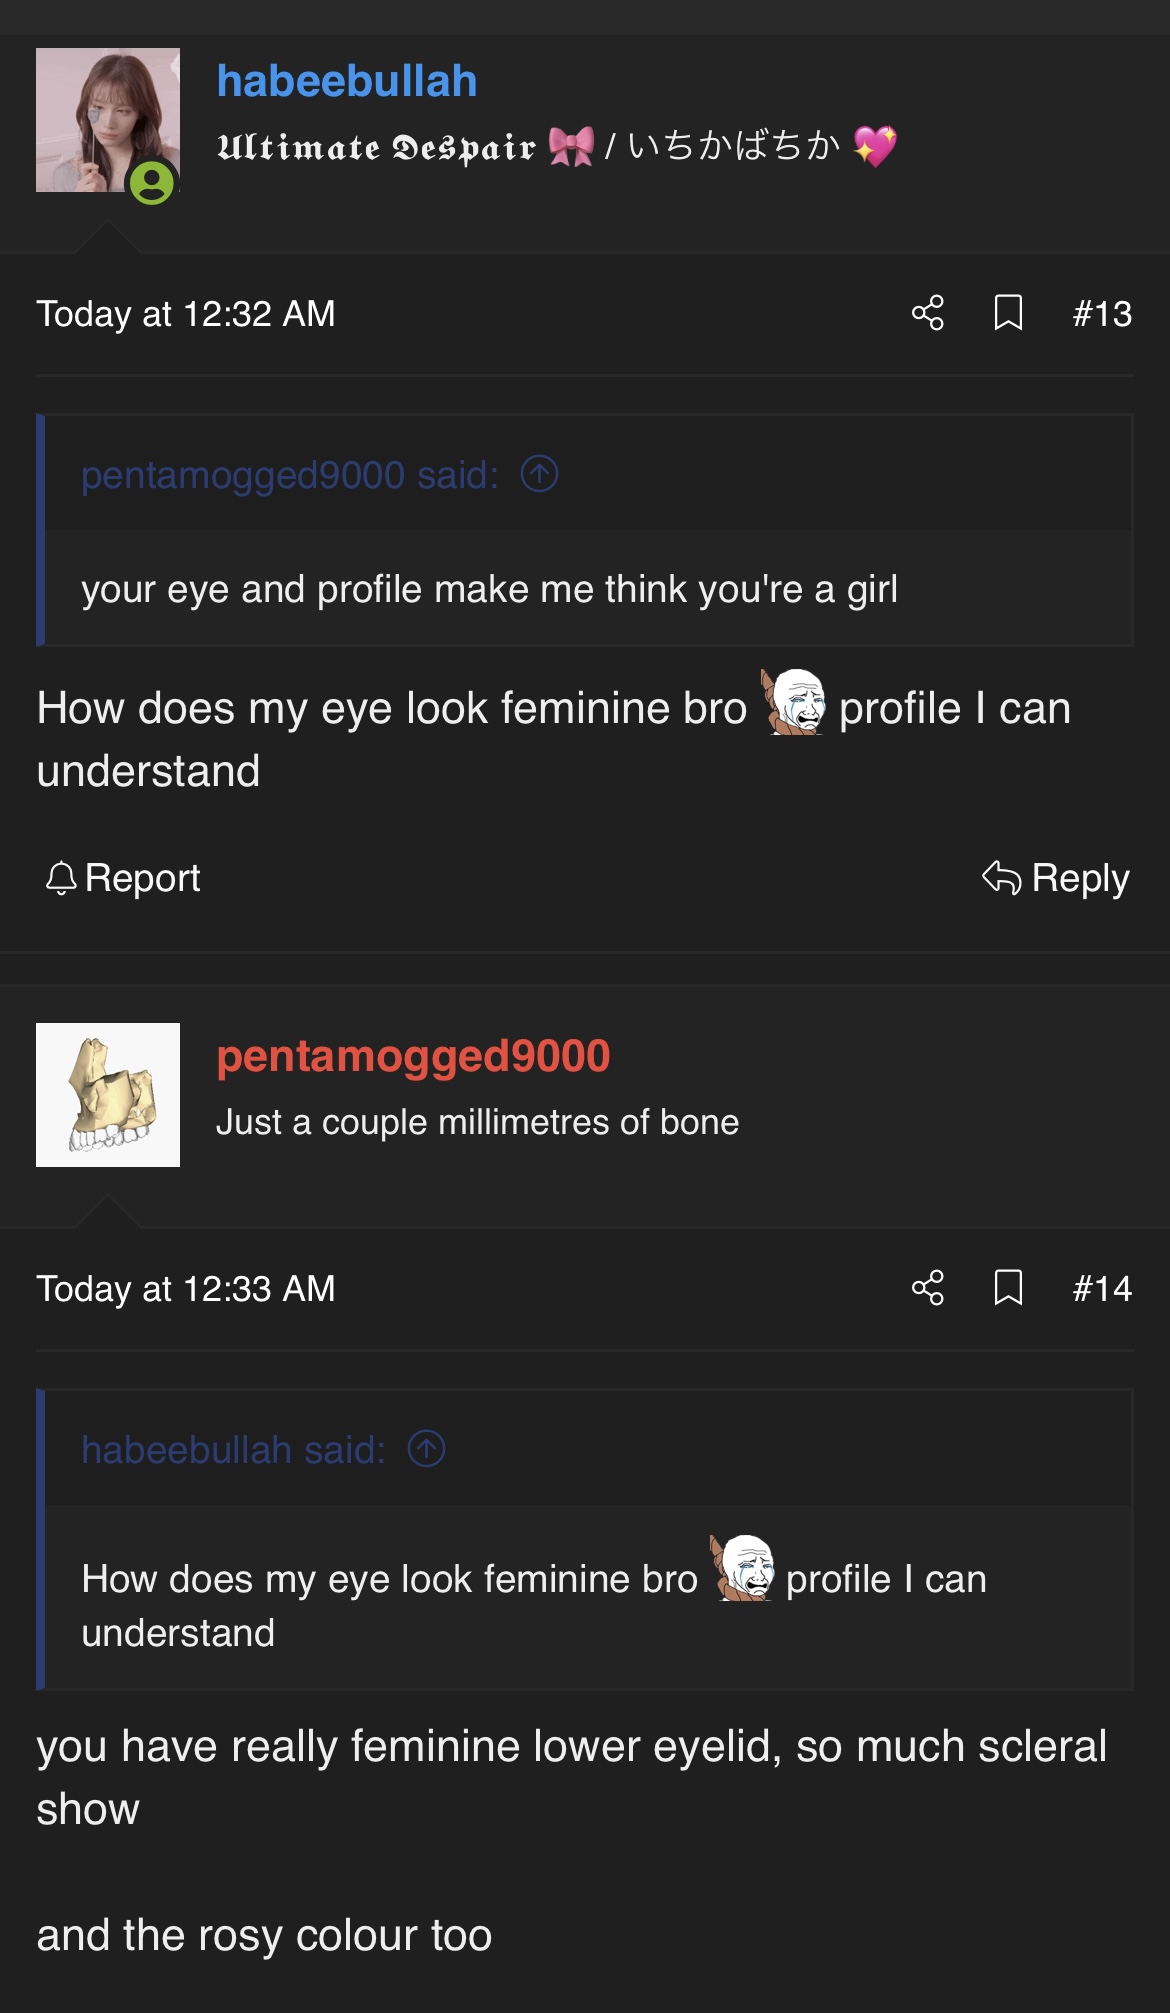Share post #14 via share icon
Screen dimensions: 1170x2013
(x=928, y=1288)
